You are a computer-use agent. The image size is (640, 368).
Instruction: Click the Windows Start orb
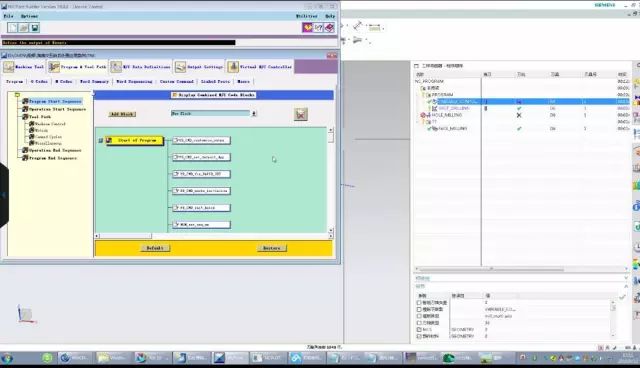[x=7, y=358]
